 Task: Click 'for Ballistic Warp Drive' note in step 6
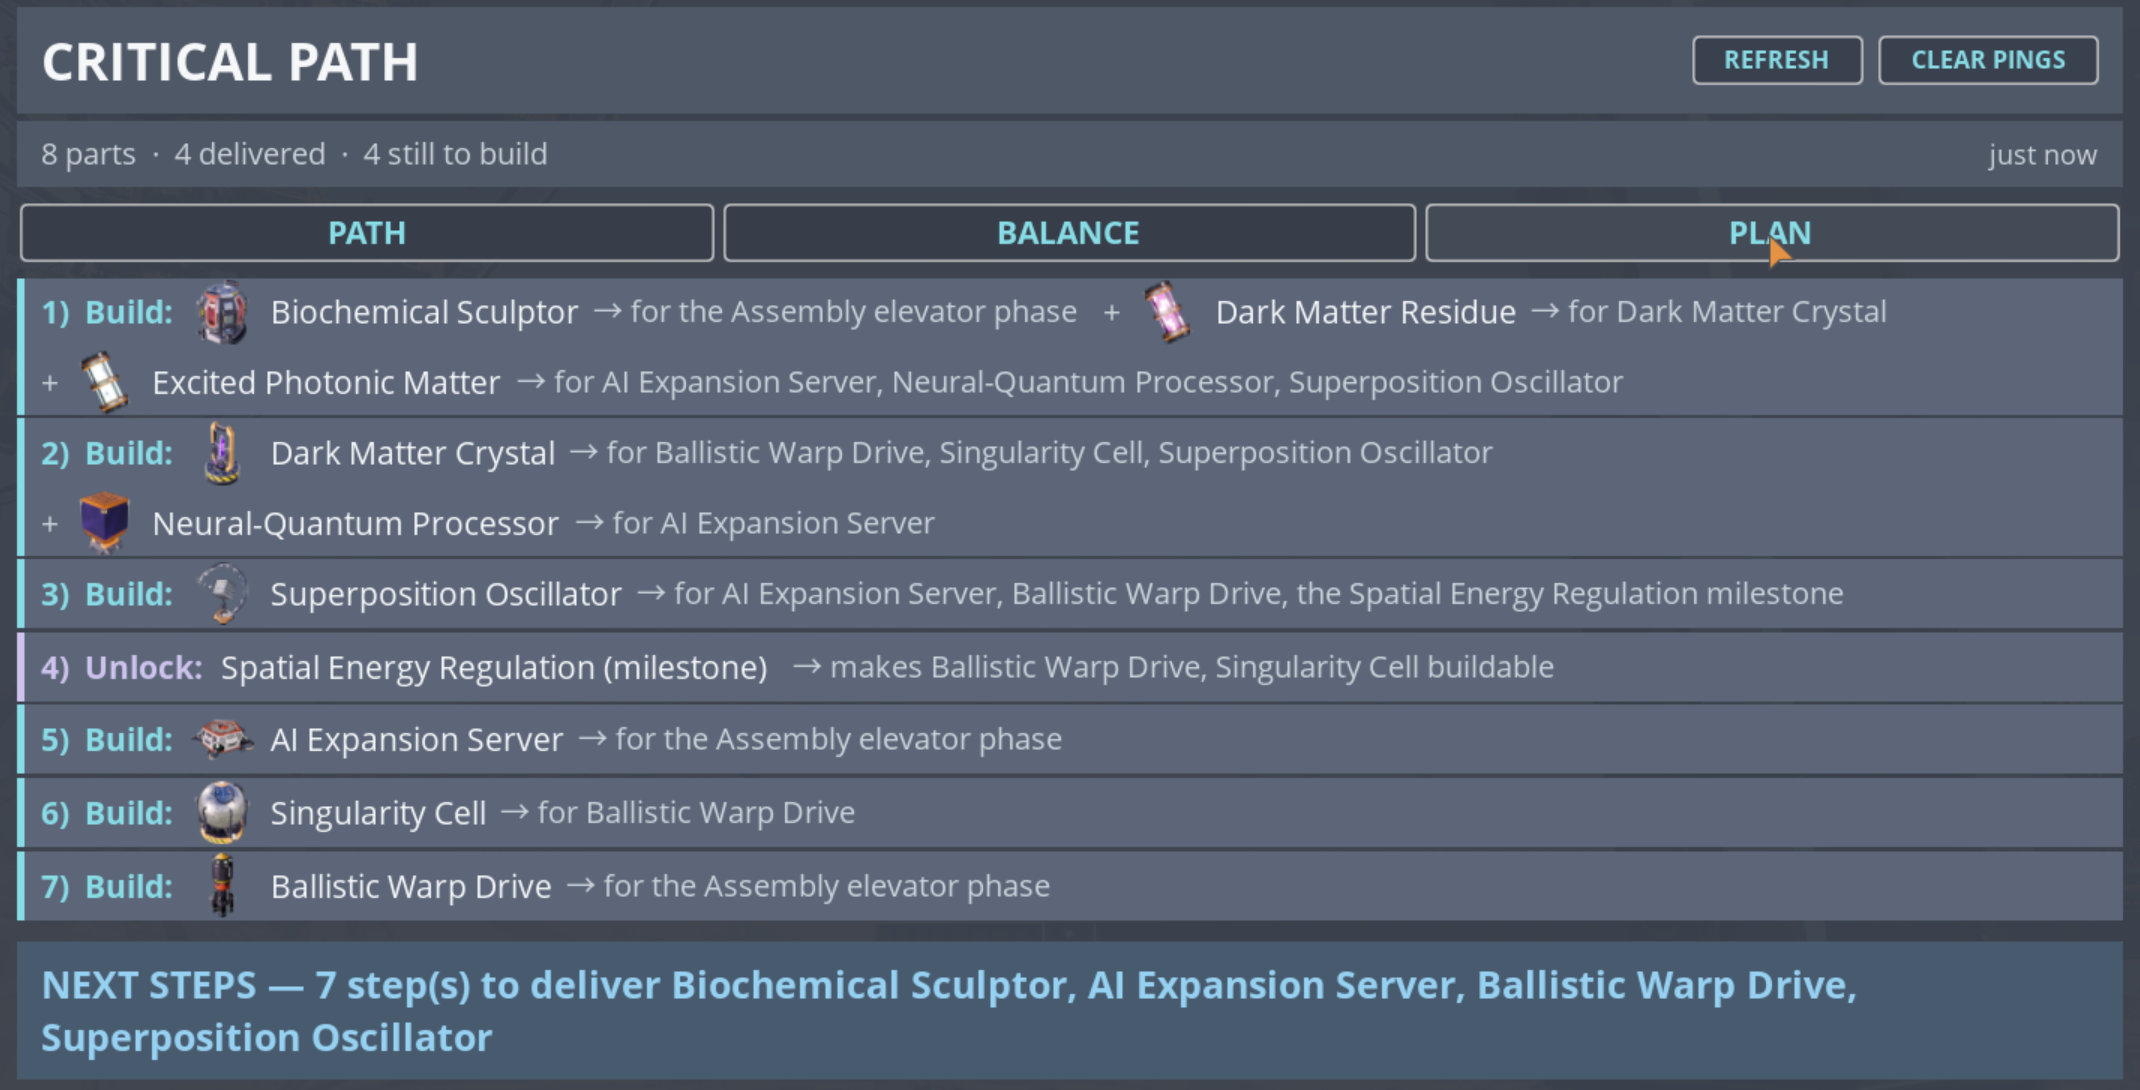(696, 812)
